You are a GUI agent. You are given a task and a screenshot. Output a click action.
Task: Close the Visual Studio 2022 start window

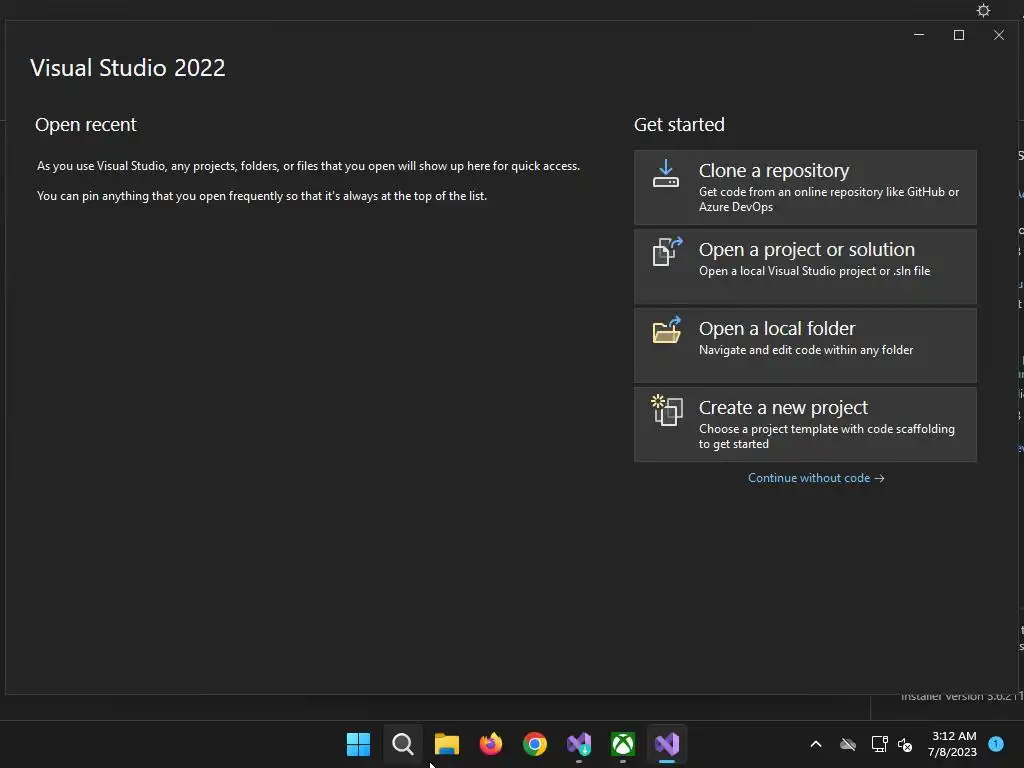click(x=999, y=35)
